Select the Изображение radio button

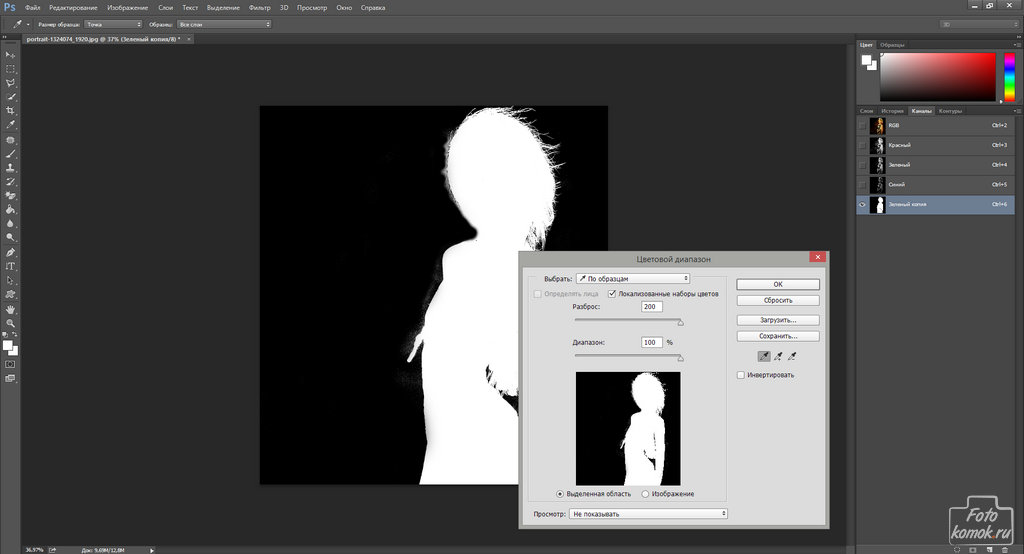click(x=645, y=494)
